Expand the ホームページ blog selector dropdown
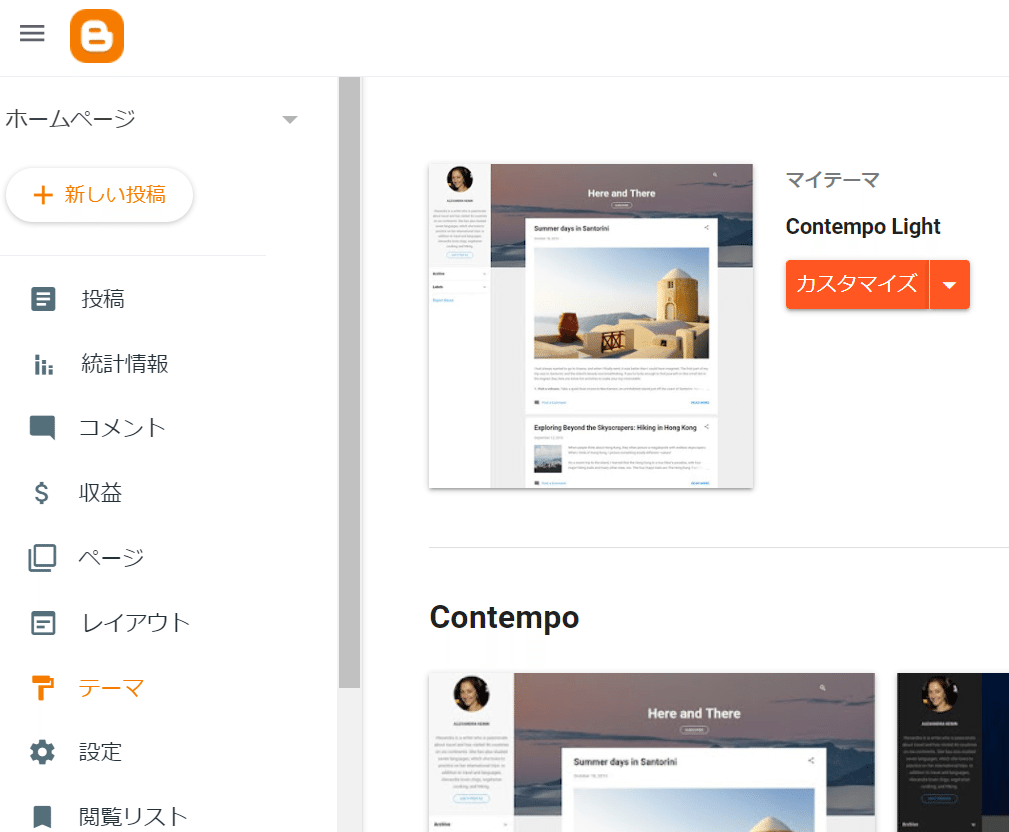This screenshot has height=832, width=1009. [290, 120]
